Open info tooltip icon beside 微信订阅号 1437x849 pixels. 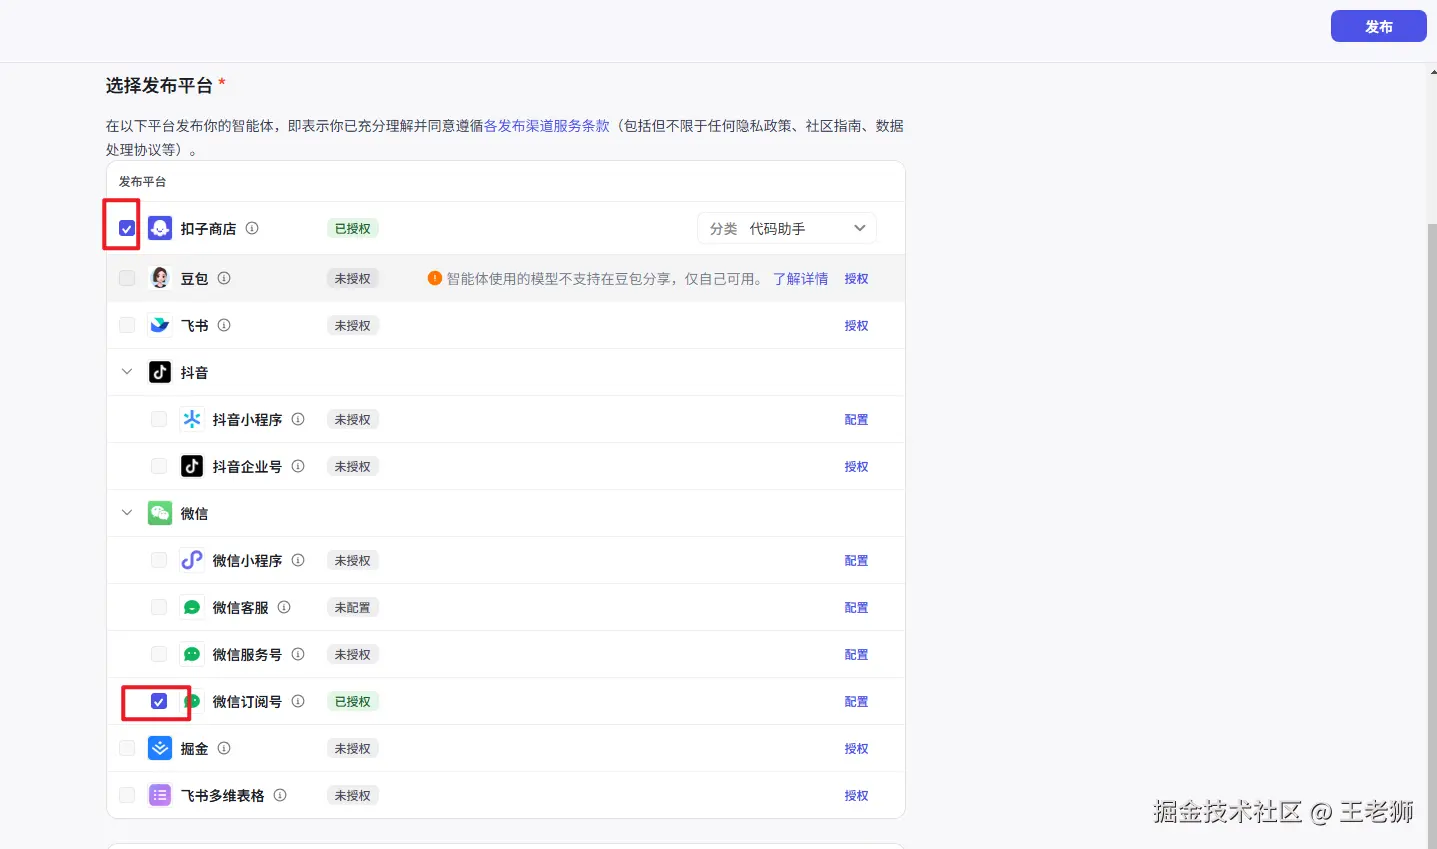click(x=298, y=701)
